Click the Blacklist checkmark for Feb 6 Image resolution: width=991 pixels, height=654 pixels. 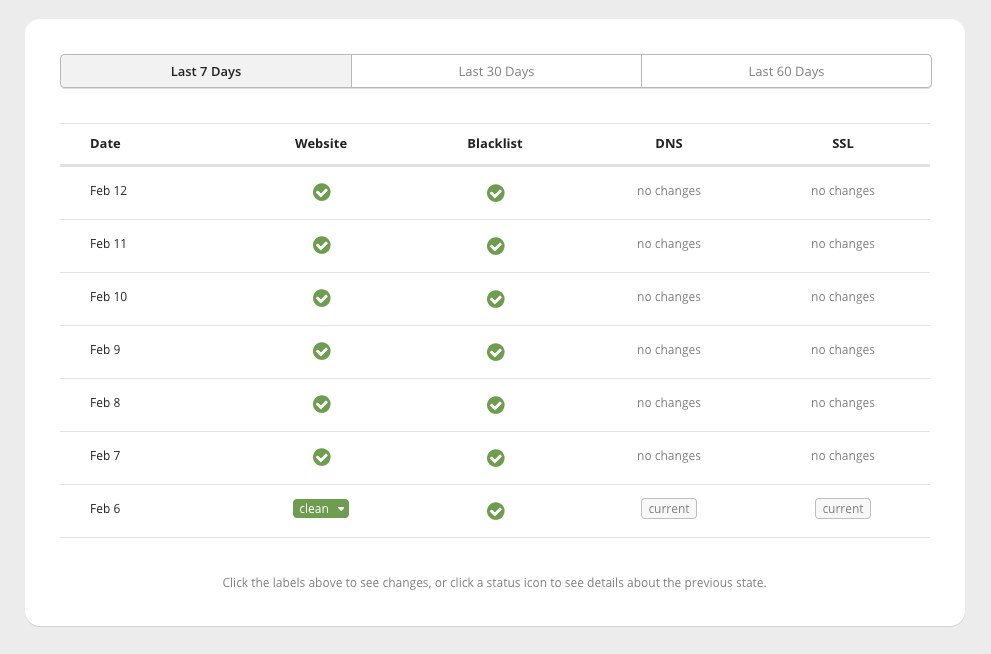coord(495,510)
